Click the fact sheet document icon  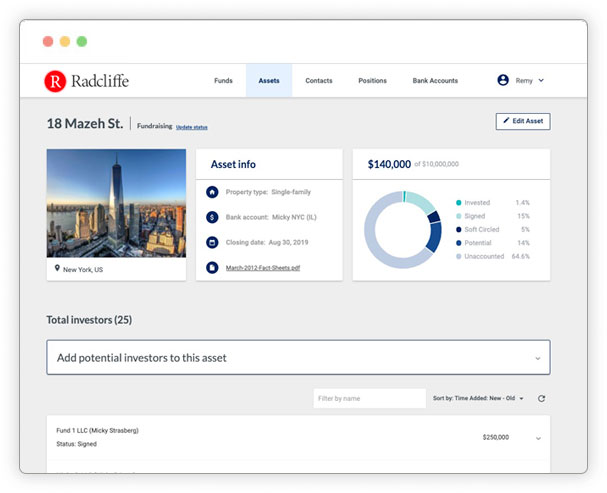tap(212, 267)
